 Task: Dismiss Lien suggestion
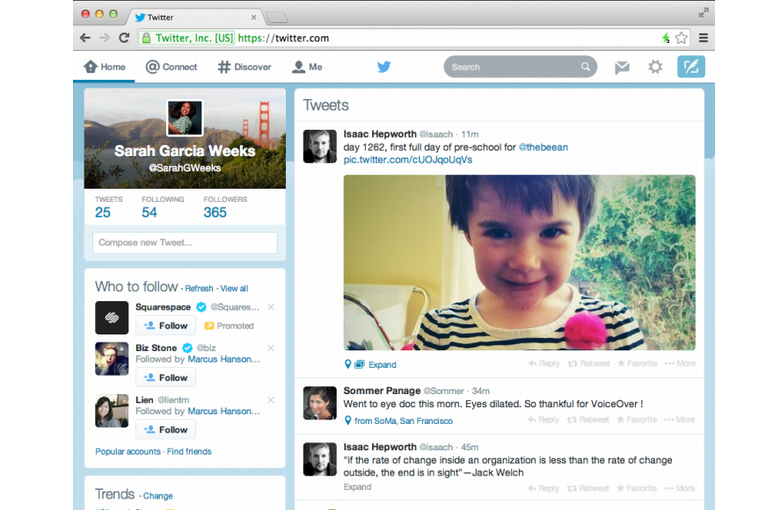point(271,400)
